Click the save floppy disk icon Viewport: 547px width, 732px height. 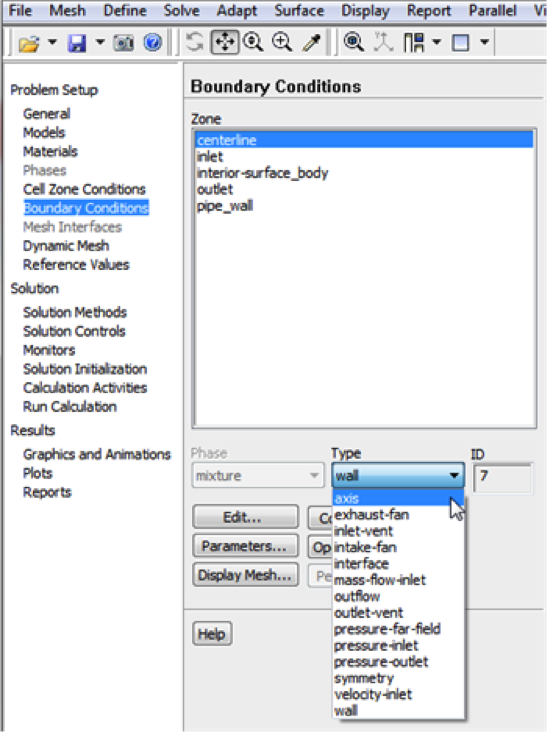coord(77,43)
